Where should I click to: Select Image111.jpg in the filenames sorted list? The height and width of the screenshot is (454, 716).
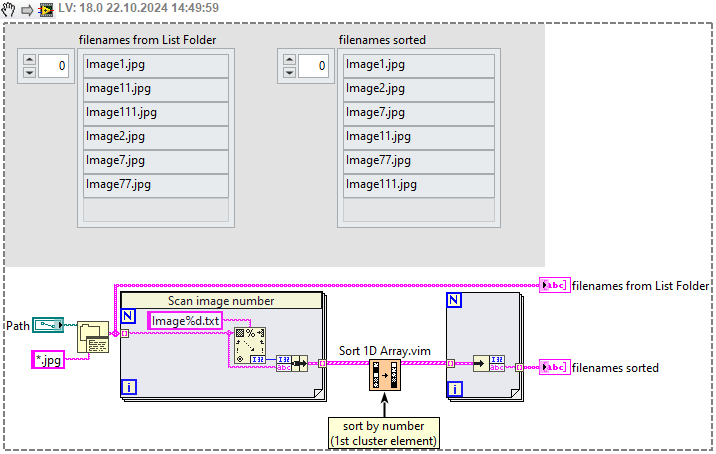tap(419, 185)
